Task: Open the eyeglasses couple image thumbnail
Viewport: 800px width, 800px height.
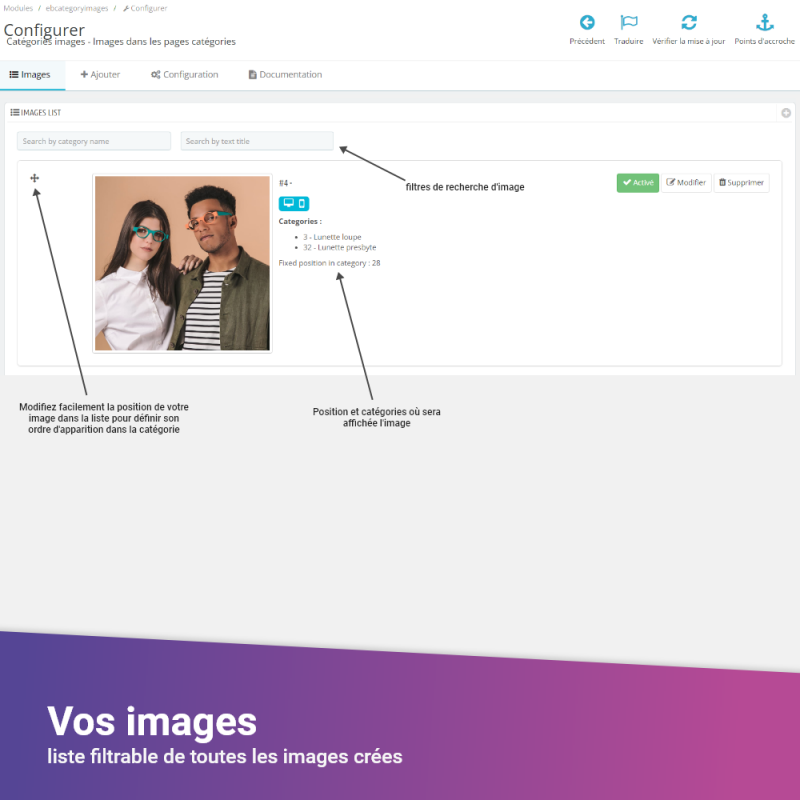Action: tap(181, 263)
